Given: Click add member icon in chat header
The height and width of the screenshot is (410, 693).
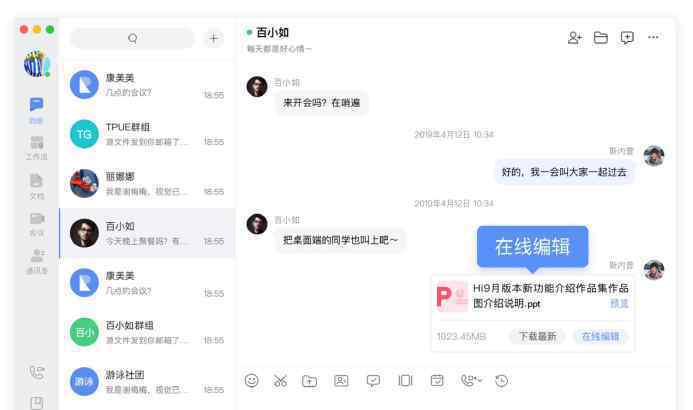Looking at the screenshot, I should click(x=575, y=38).
